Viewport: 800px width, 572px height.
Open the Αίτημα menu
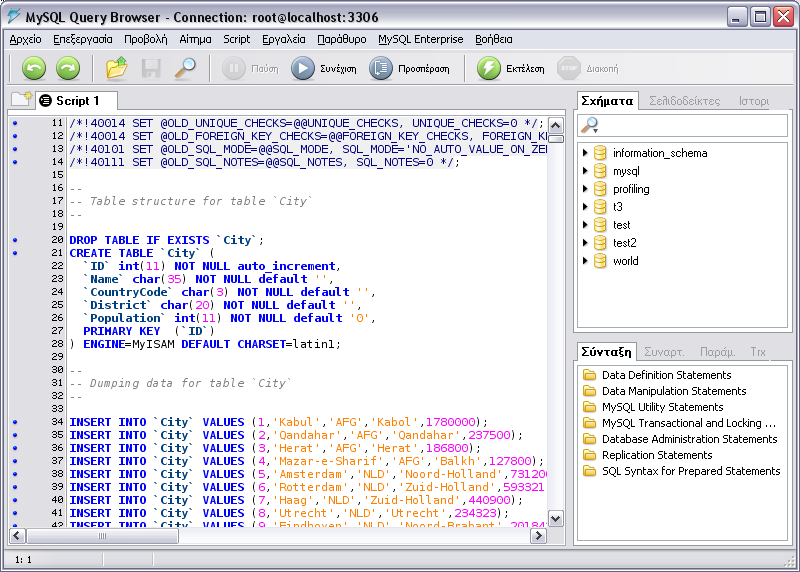(x=195, y=39)
